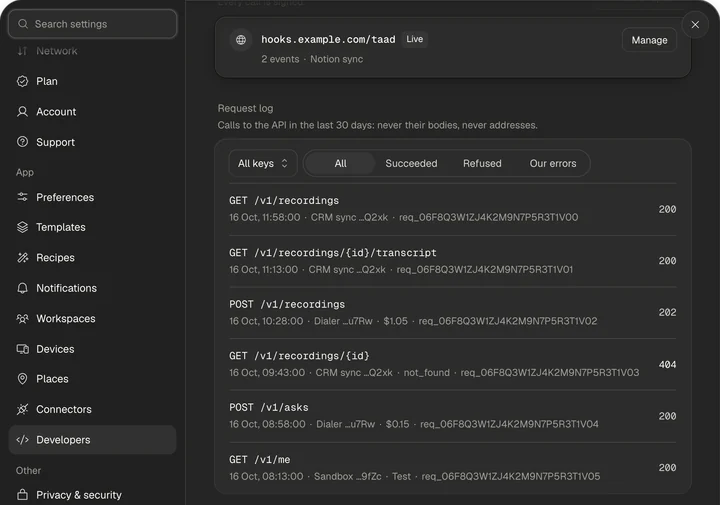The width and height of the screenshot is (720, 505).
Task: Open the POST /v1/asks log entry
Action: click(x=452, y=416)
